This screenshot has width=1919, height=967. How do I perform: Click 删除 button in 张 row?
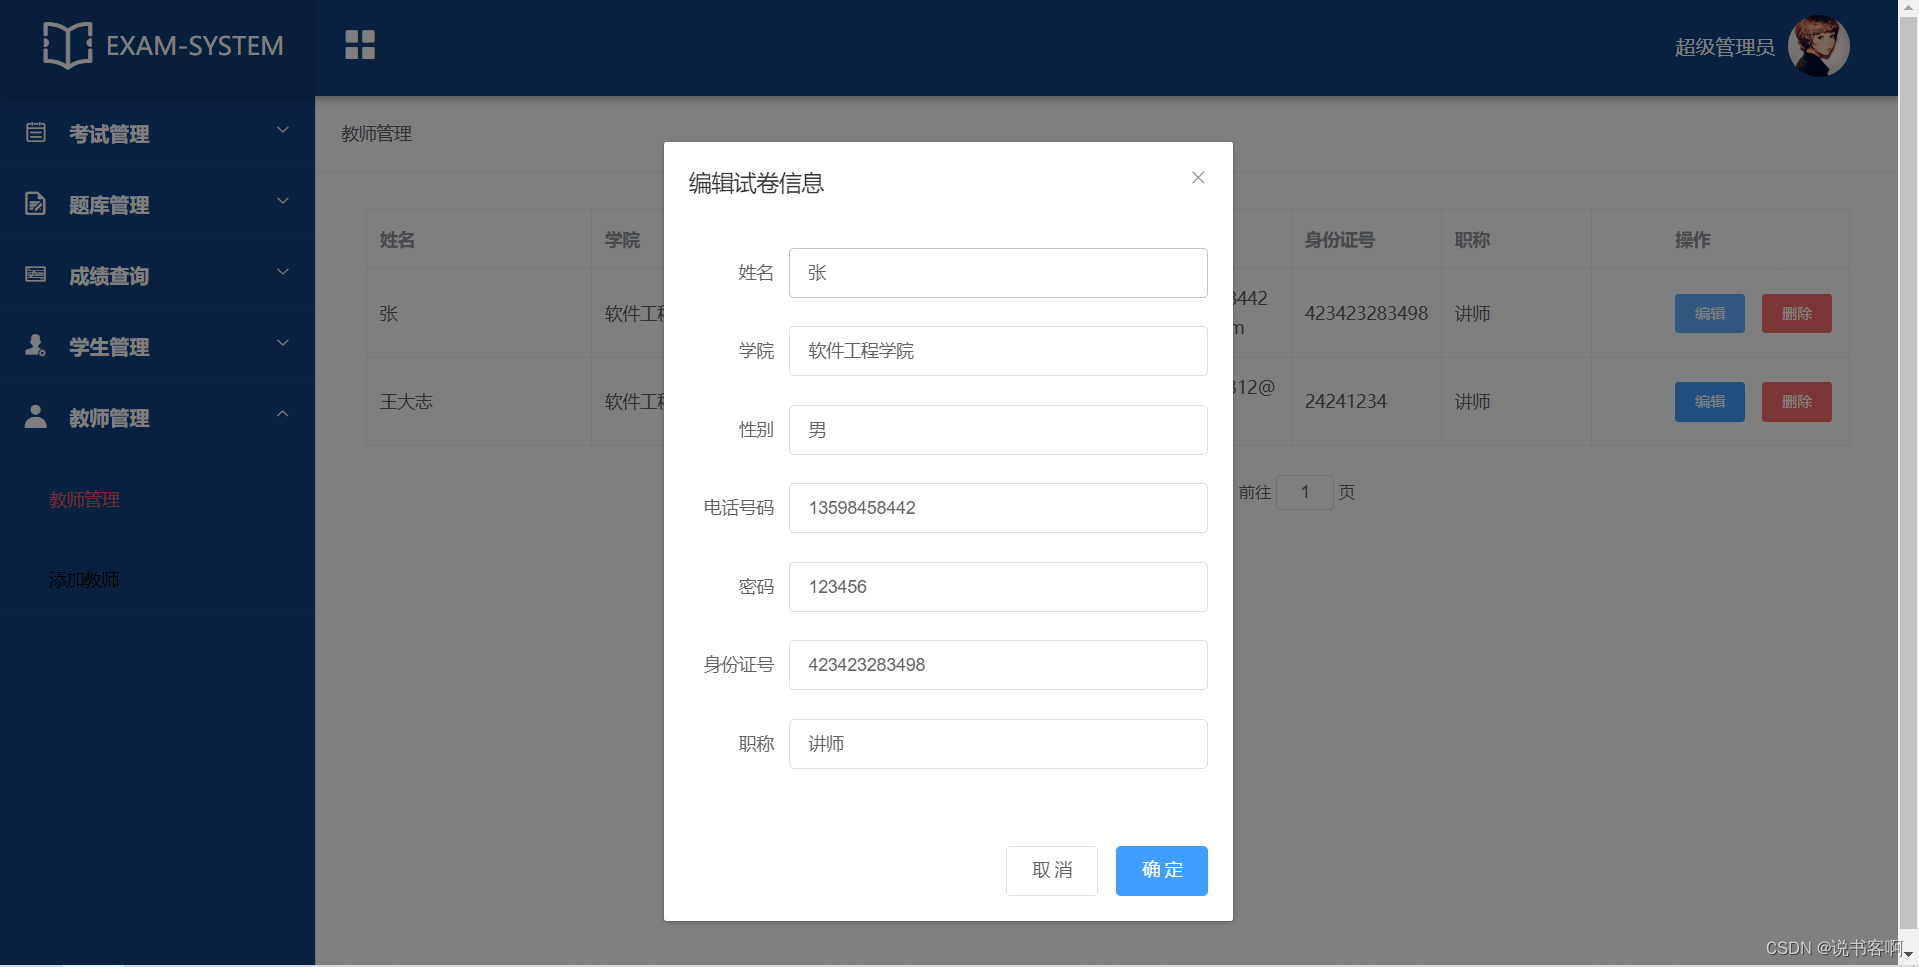click(x=1797, y=313)
